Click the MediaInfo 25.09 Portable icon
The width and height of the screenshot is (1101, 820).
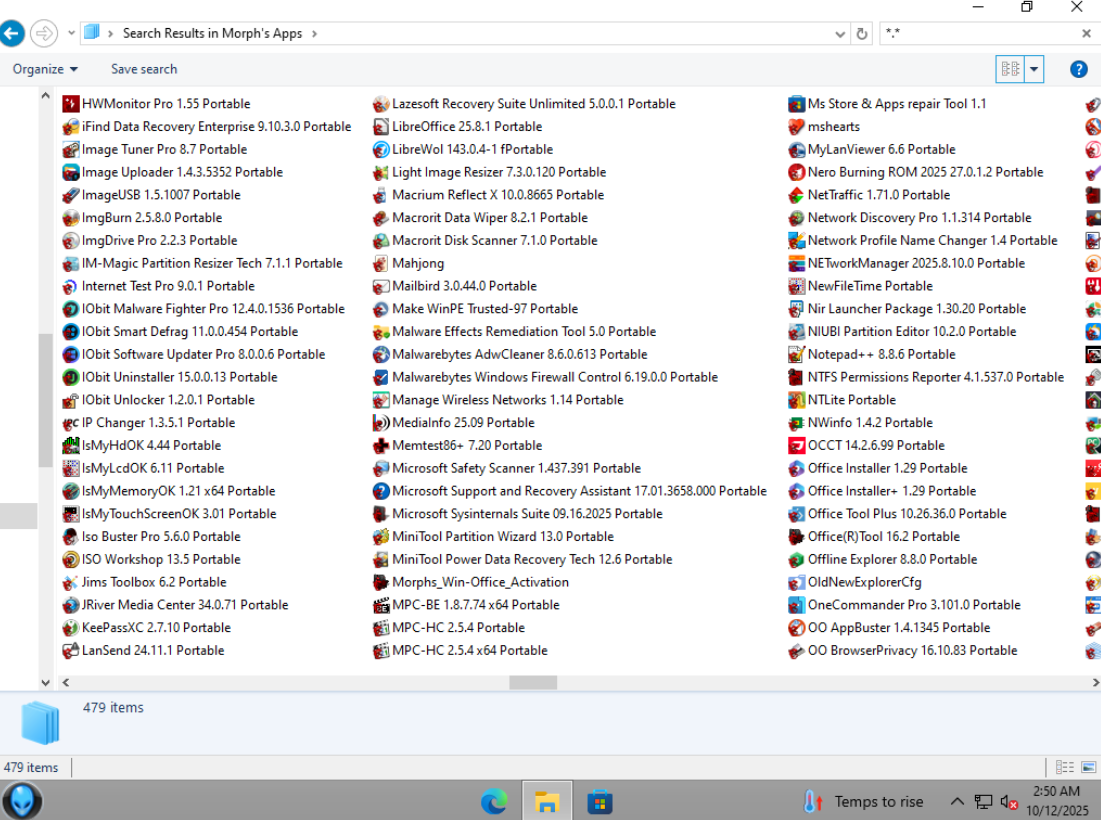[381, 423]
